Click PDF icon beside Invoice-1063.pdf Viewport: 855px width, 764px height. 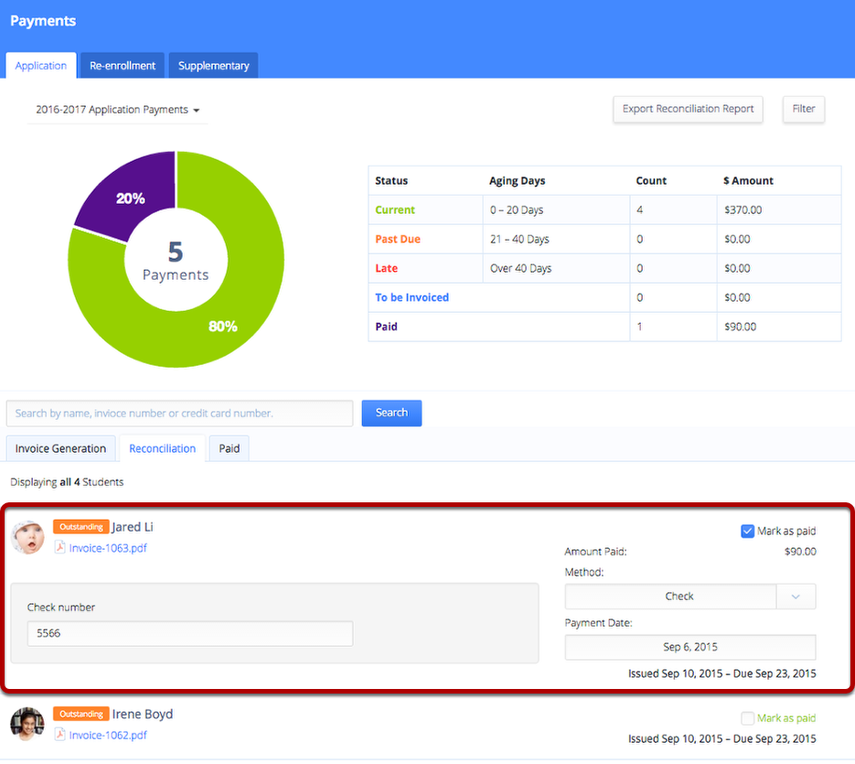click(60, 548)
